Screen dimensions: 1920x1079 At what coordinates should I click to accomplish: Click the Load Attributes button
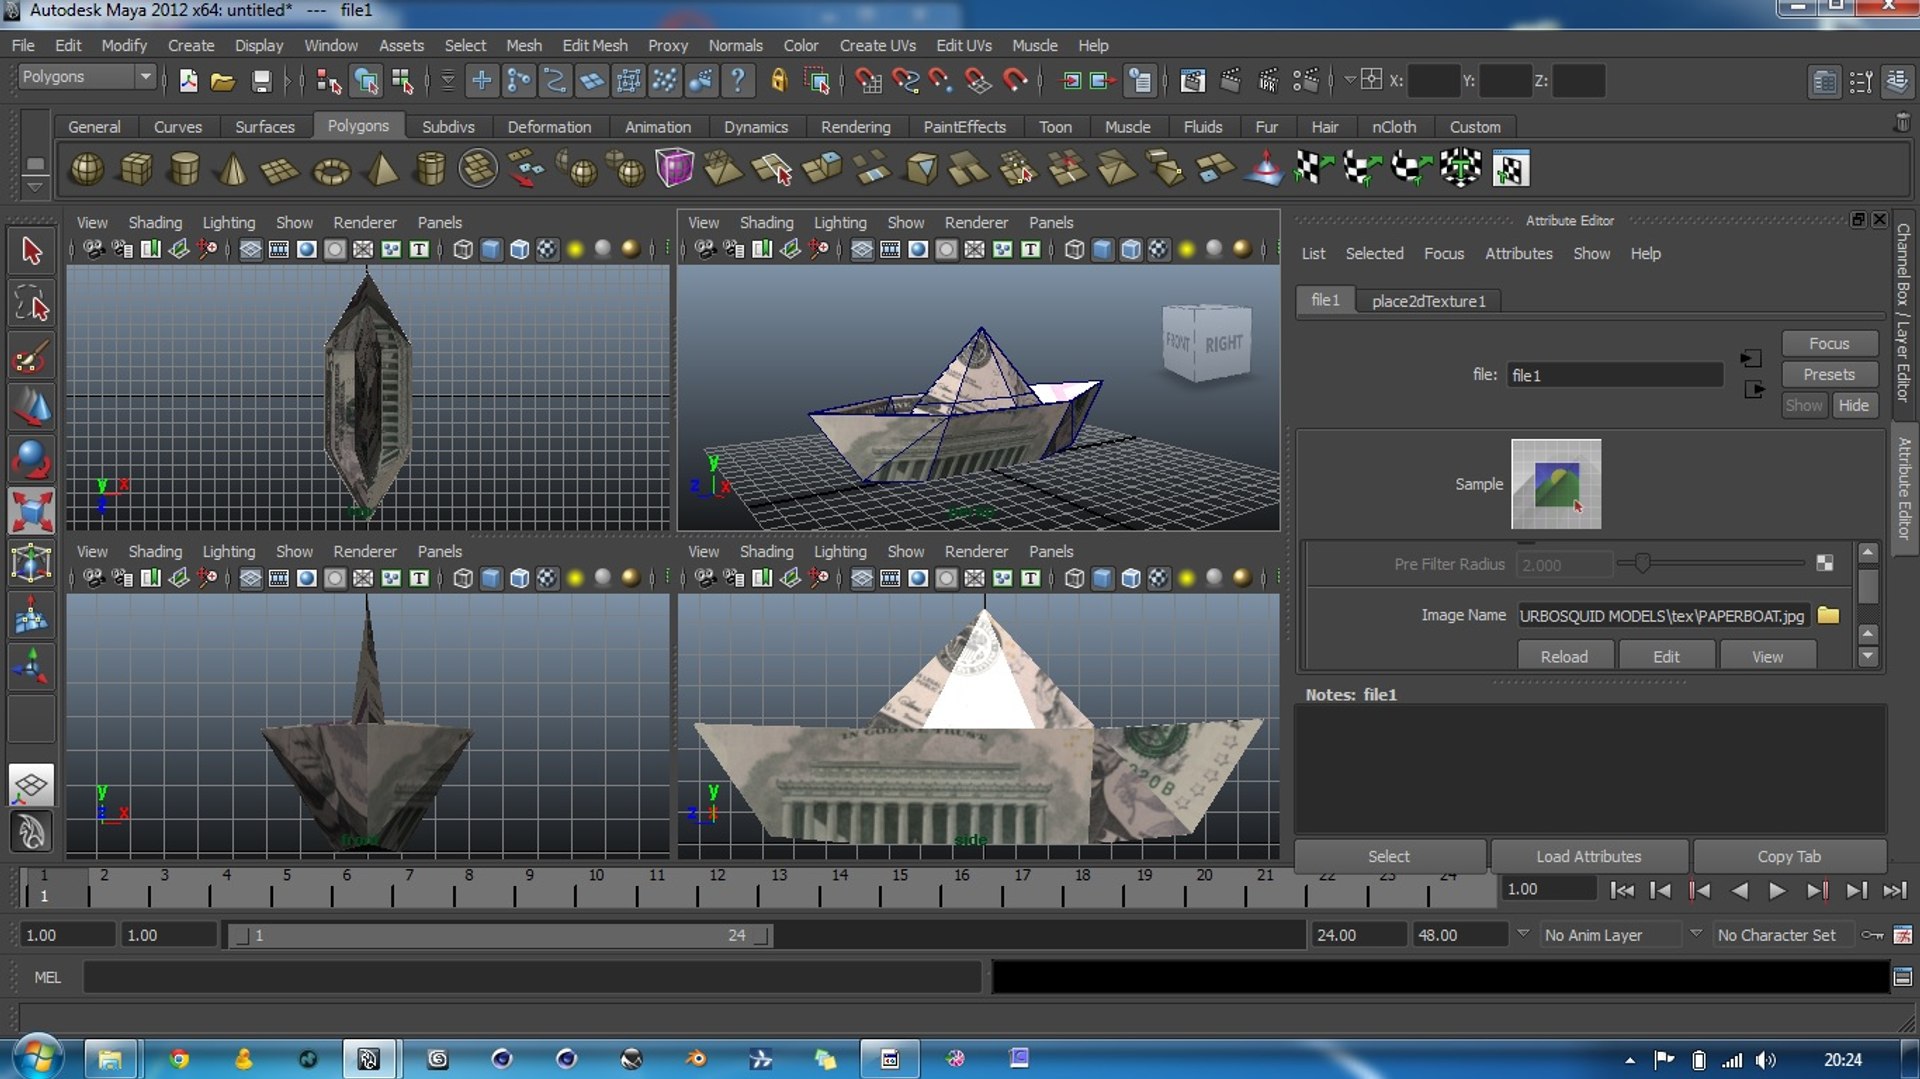coord(1588,856)
